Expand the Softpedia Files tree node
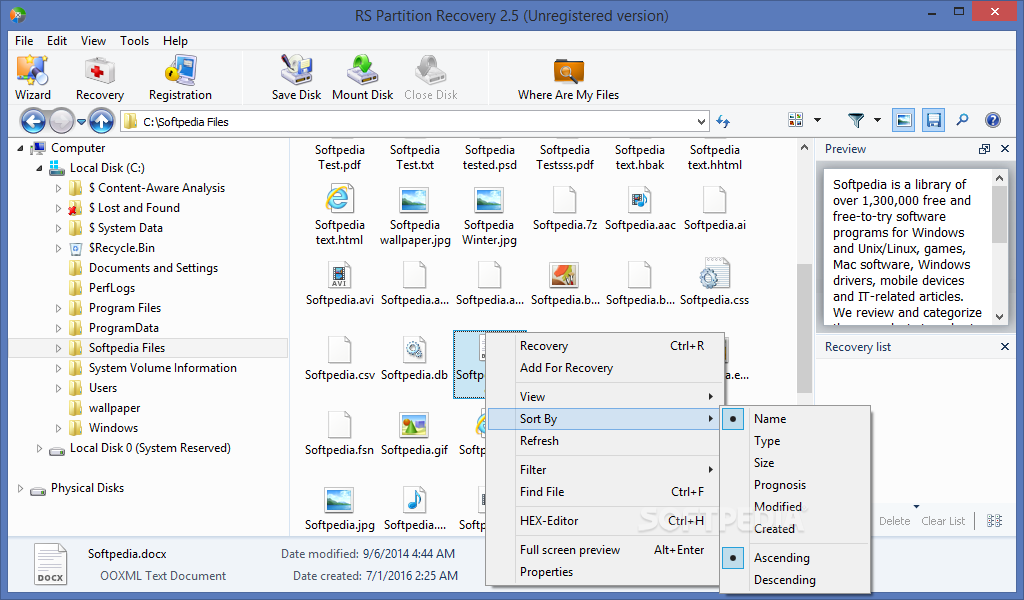1024x600 pixels. pyautogui.click(x=58, y=348)
